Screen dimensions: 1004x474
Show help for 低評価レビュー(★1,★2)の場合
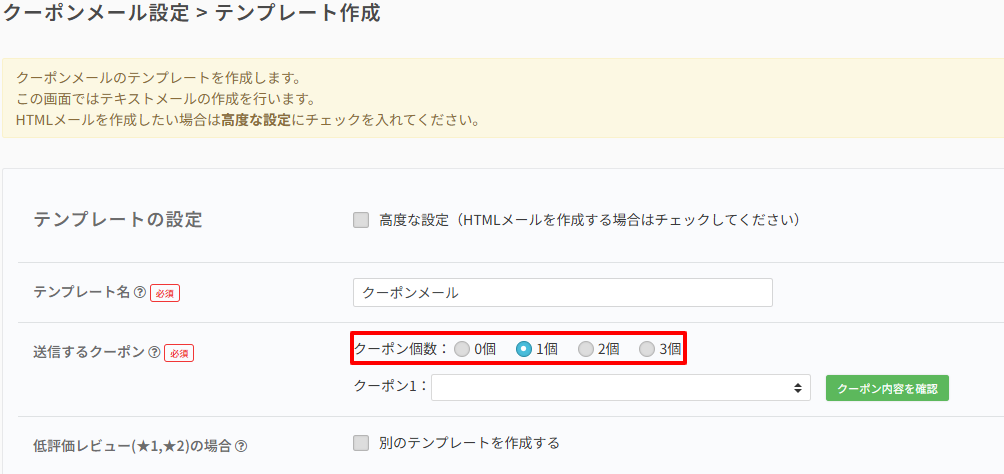[241, 446]
